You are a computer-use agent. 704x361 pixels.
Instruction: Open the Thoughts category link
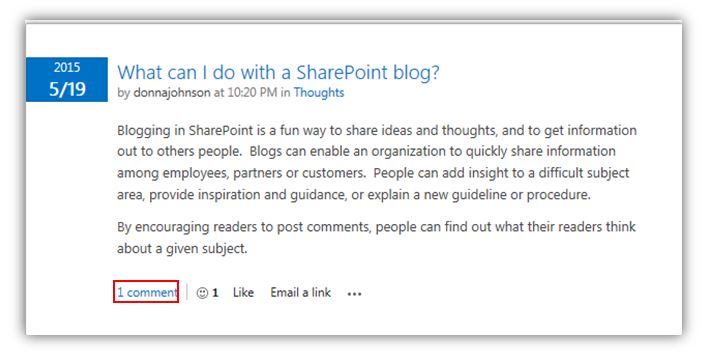[x=319, y=92]
